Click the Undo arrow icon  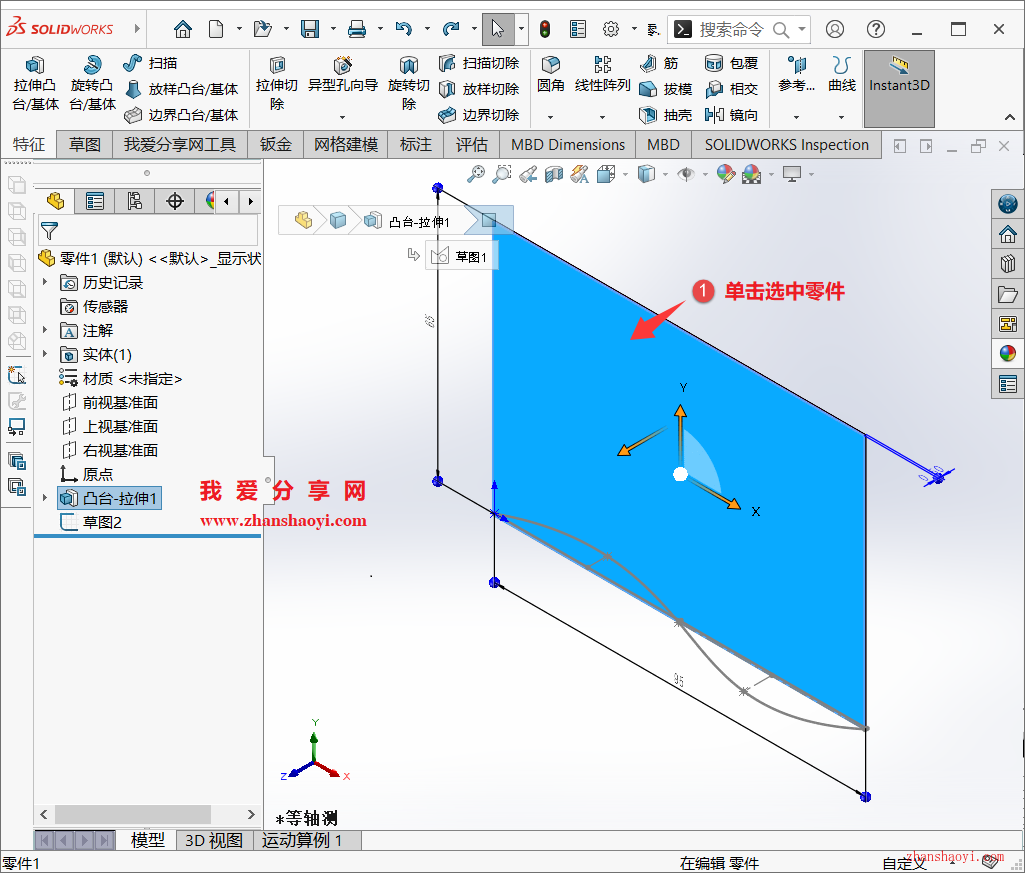404,29
